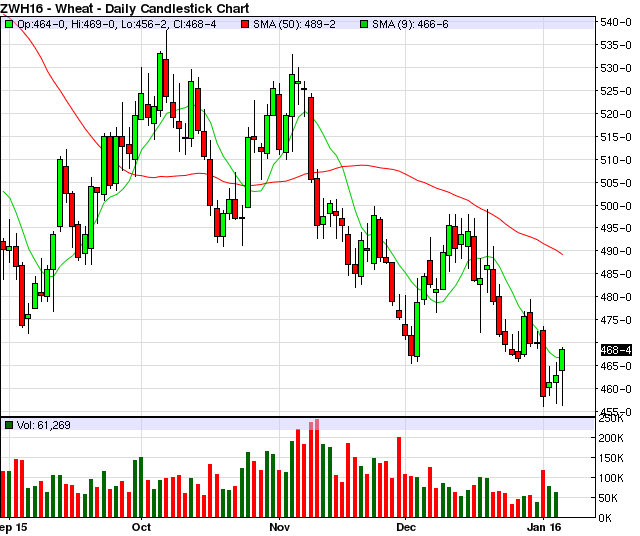The height and width of the screenshot is (536, 640).
Task: Click the '505-0' price axis label
Action: (x=616, y=182)
